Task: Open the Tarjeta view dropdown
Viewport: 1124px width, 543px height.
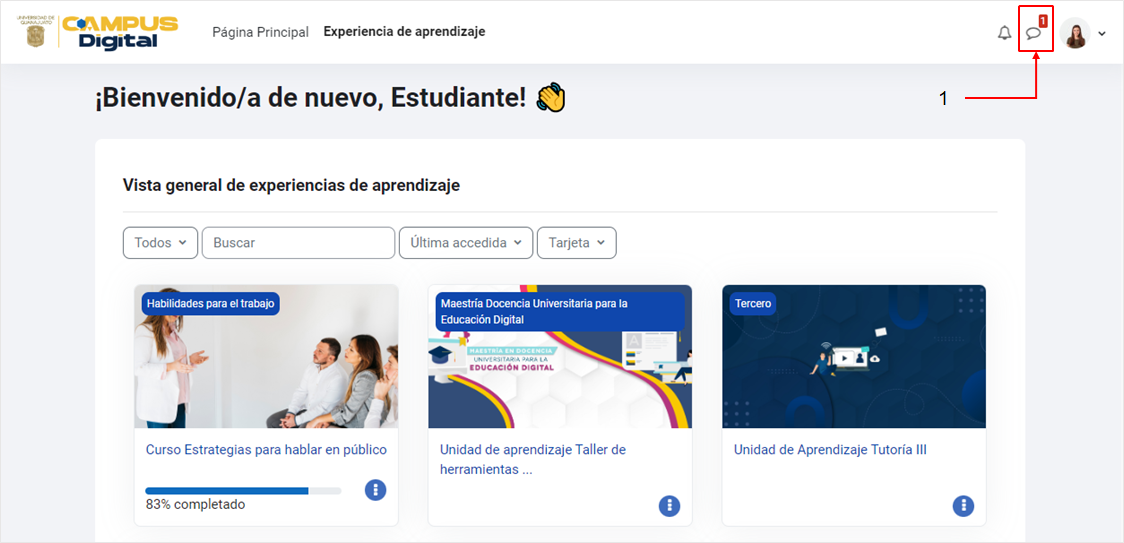Action: tap(576, 242)
